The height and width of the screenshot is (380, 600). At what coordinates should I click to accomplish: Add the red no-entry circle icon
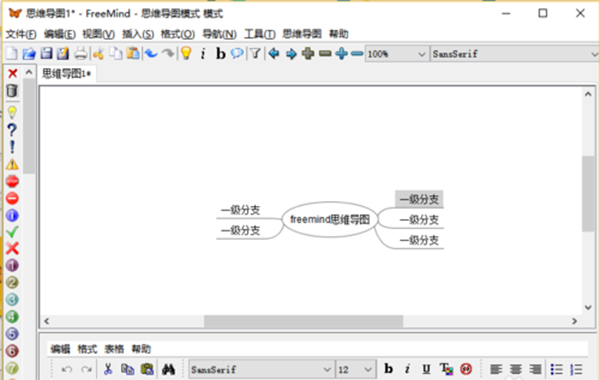(12, 198)
